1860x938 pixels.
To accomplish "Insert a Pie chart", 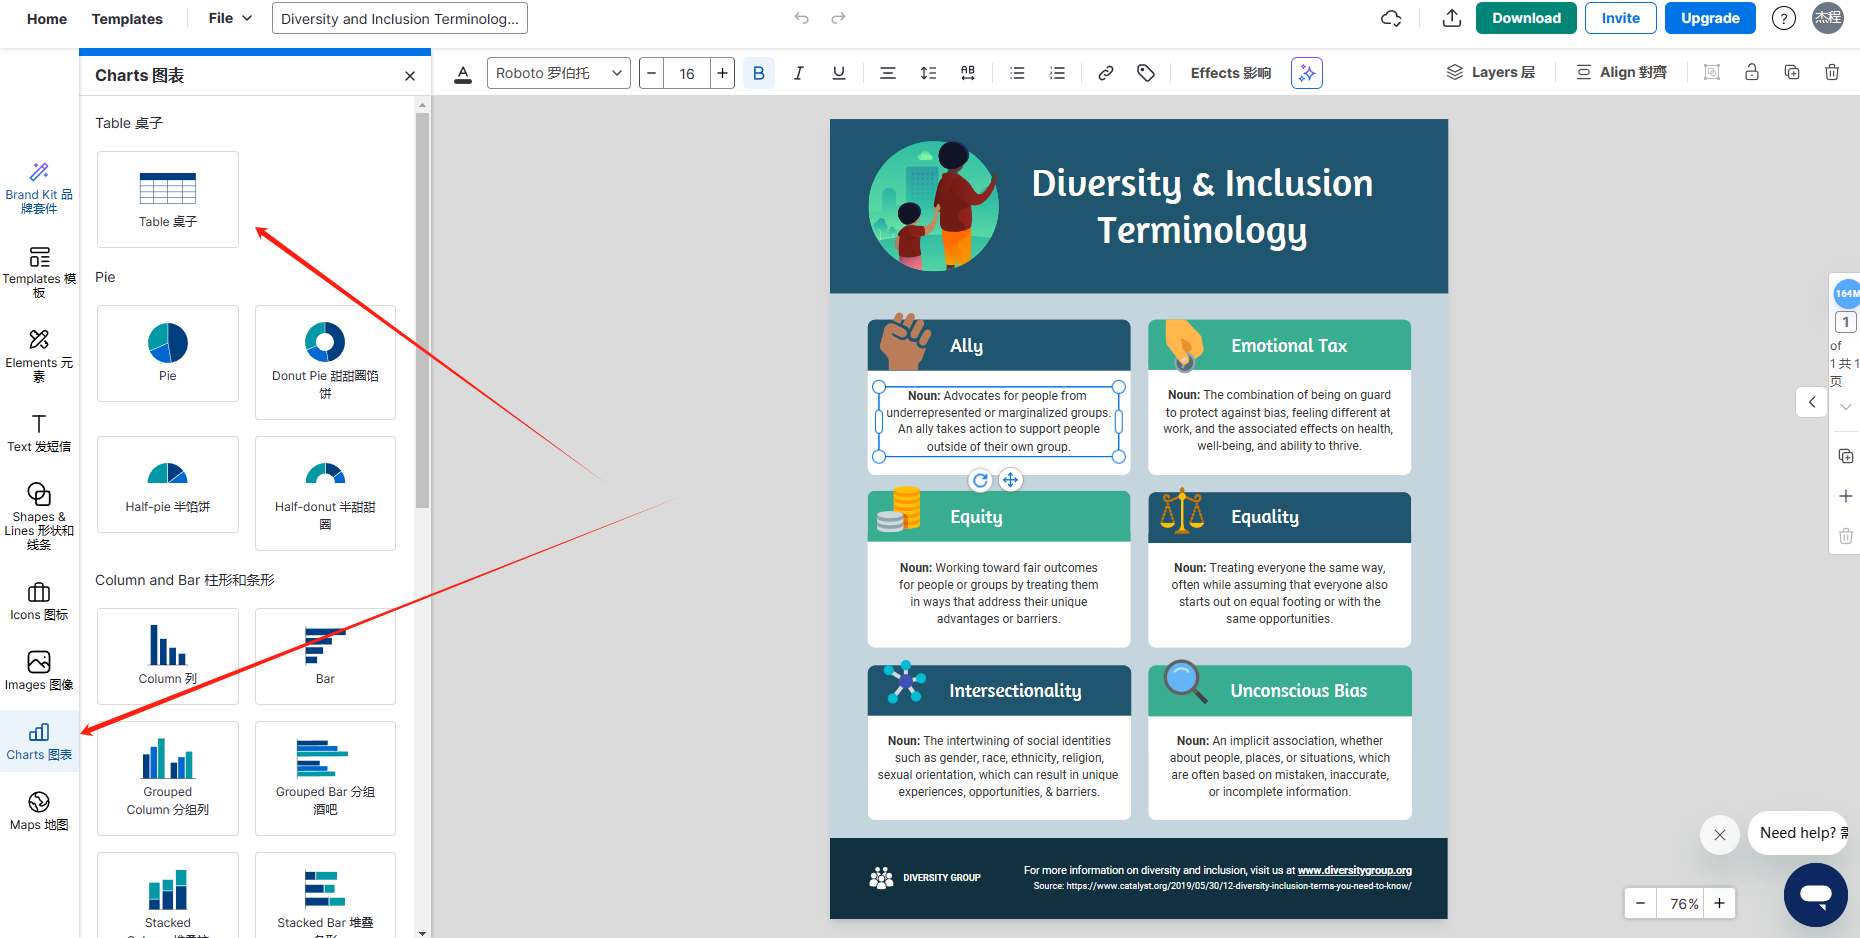I will click(168, 353).
